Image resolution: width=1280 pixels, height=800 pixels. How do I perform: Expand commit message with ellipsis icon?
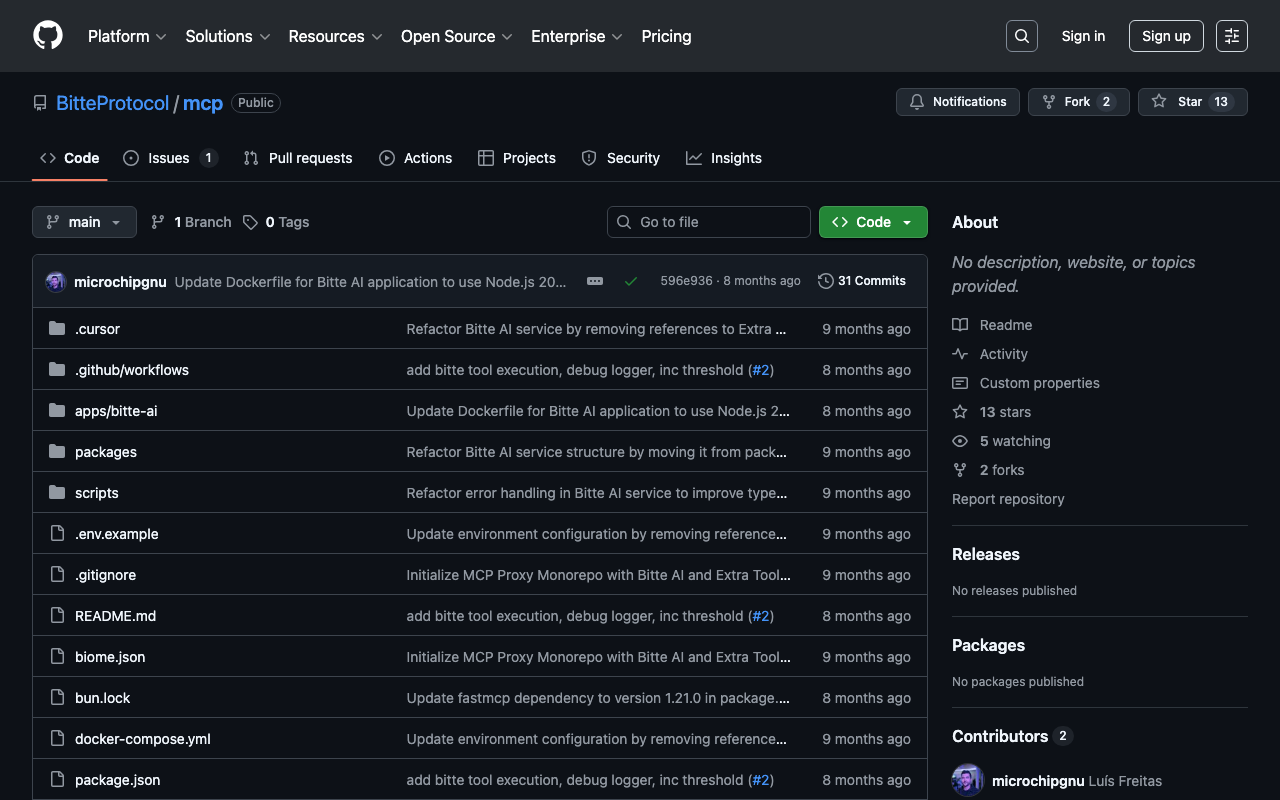click(595, 281)
